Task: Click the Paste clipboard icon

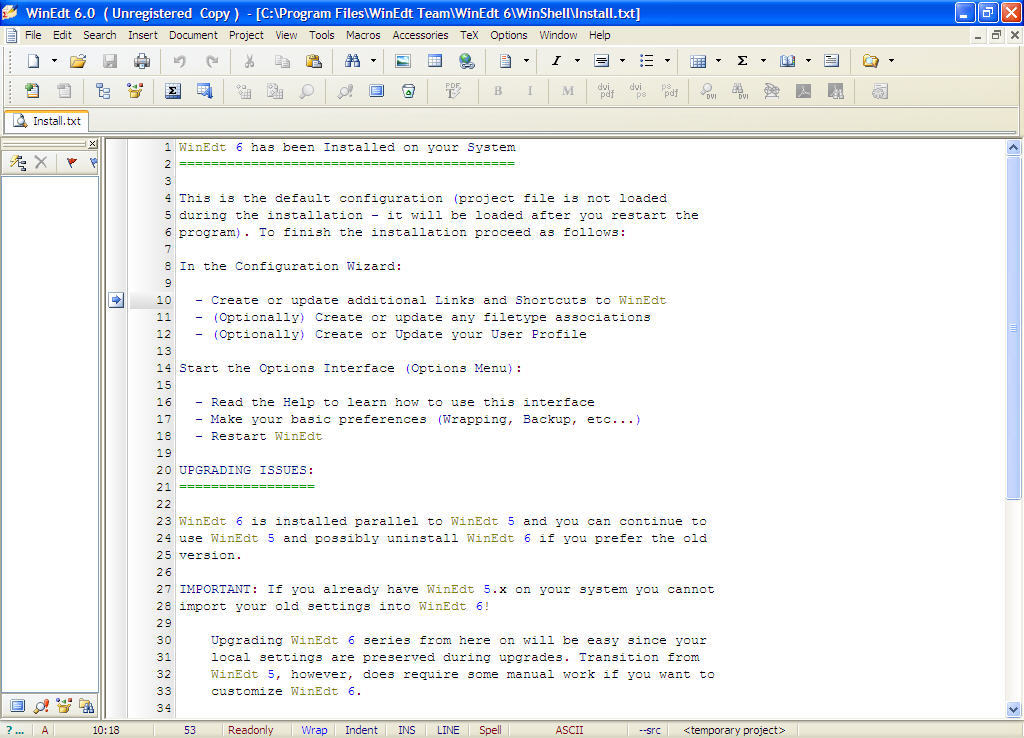Action: pyautogui.click(x=314, y=61)
